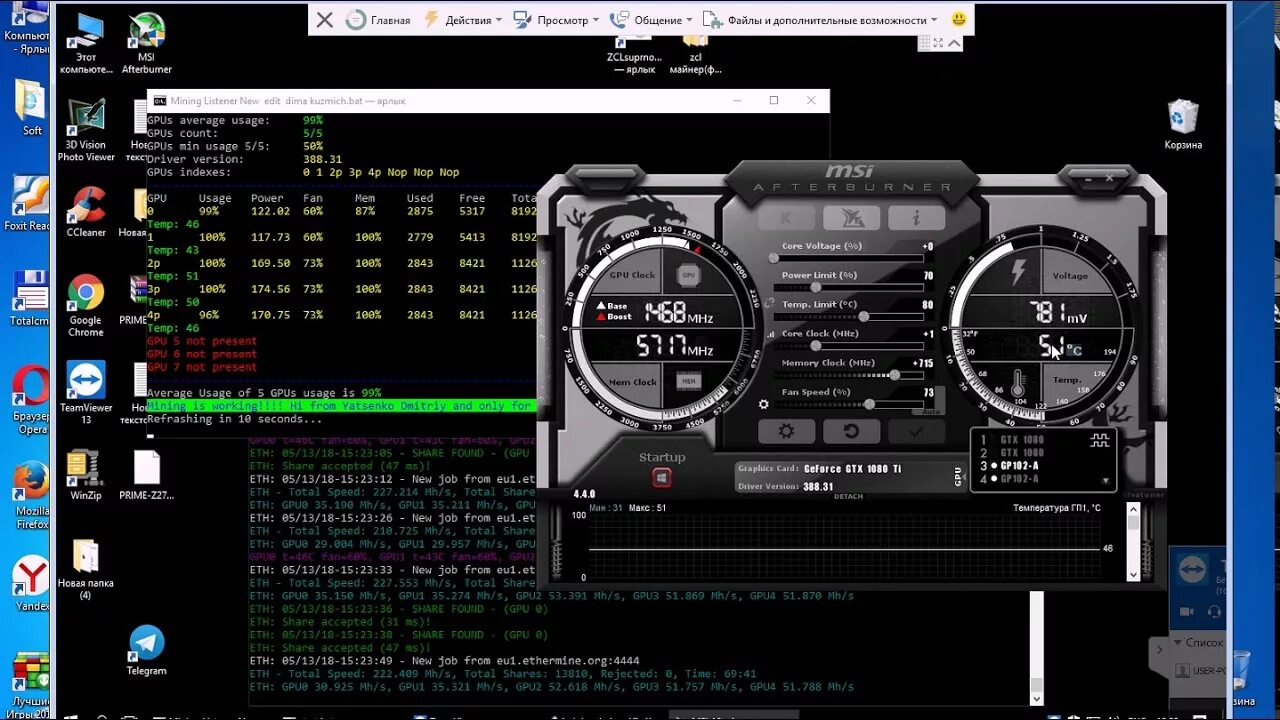Image resolution: width=1280 pixels, height=720 pixels.
Task: Open the Afterburner information i button
Action: 916,217
